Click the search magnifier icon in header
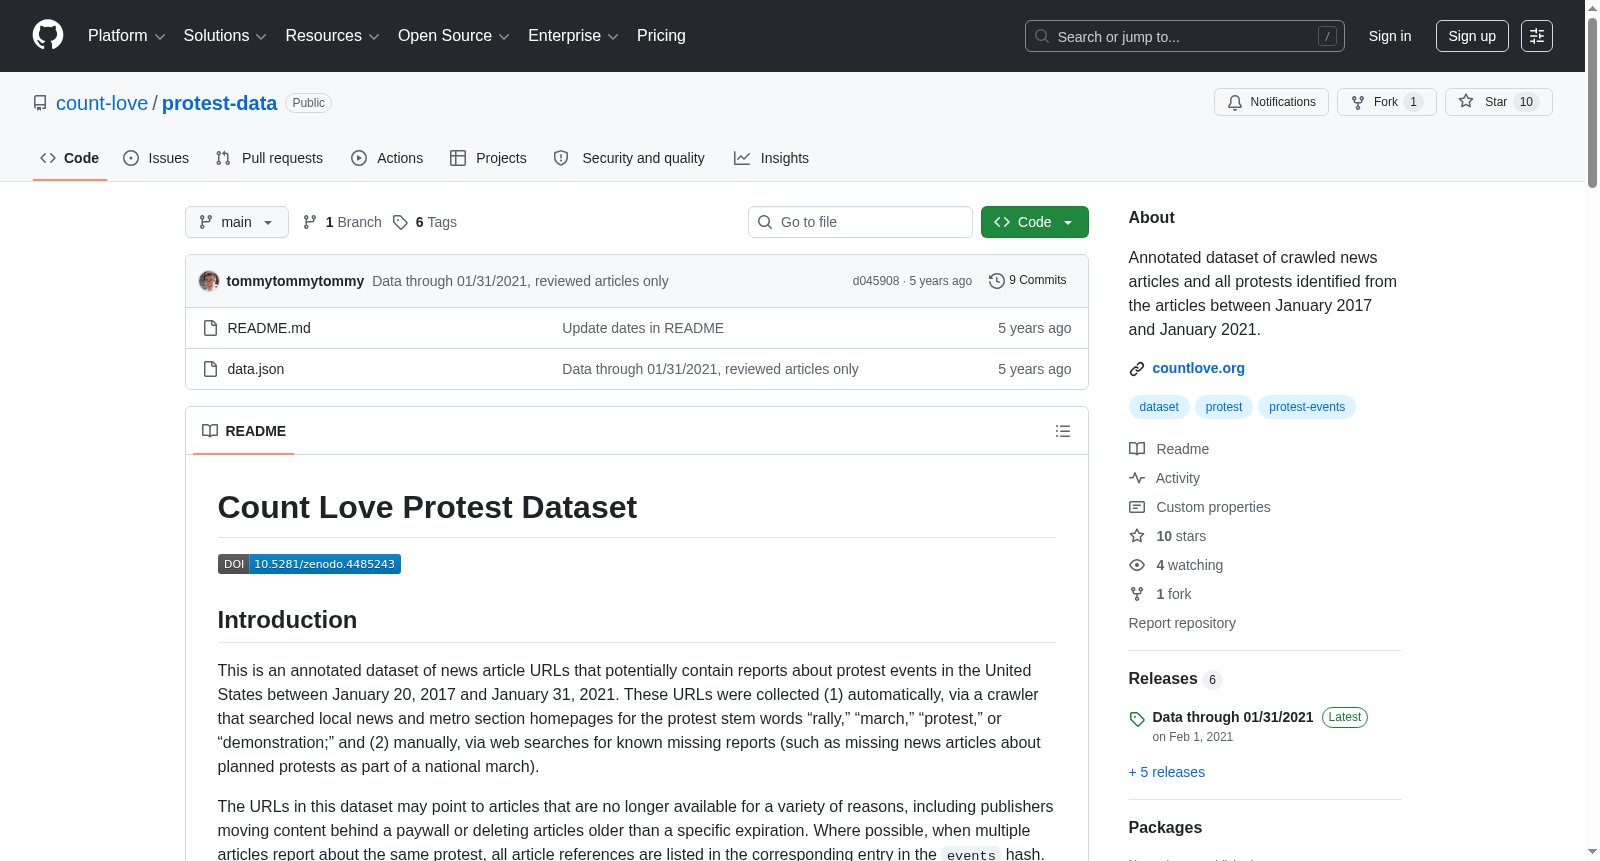Viewport: 1600px width, 861px height. (x=1042, y=36)
